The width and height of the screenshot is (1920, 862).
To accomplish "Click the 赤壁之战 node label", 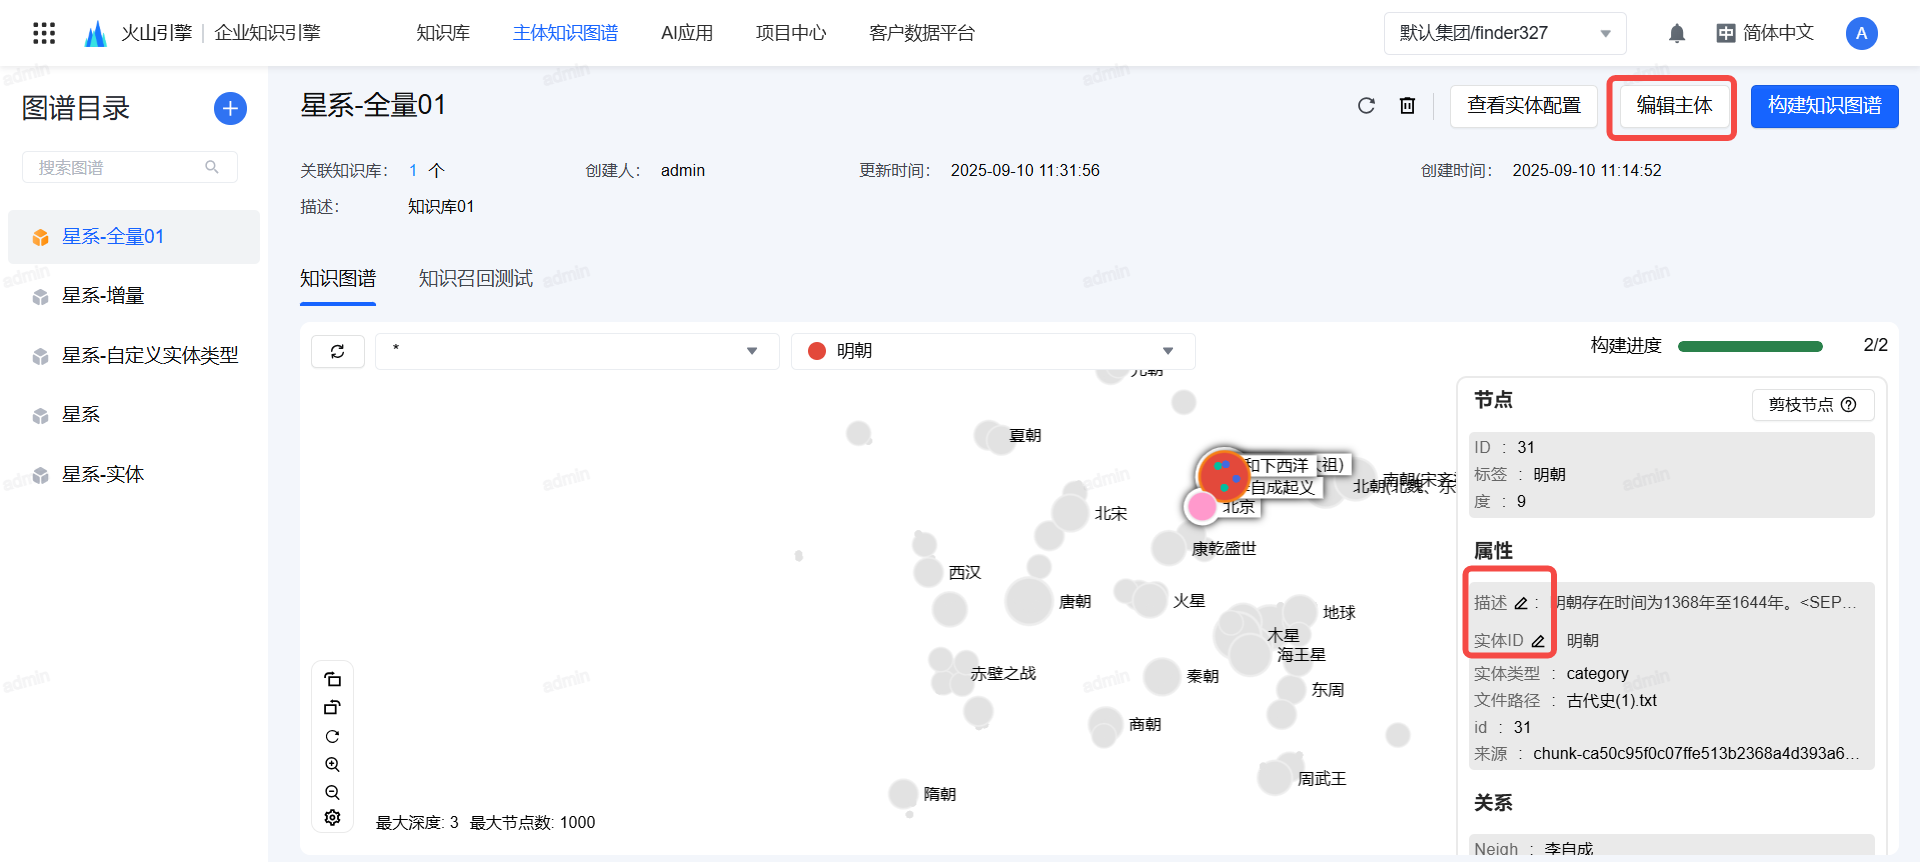I will [1003, 673].
